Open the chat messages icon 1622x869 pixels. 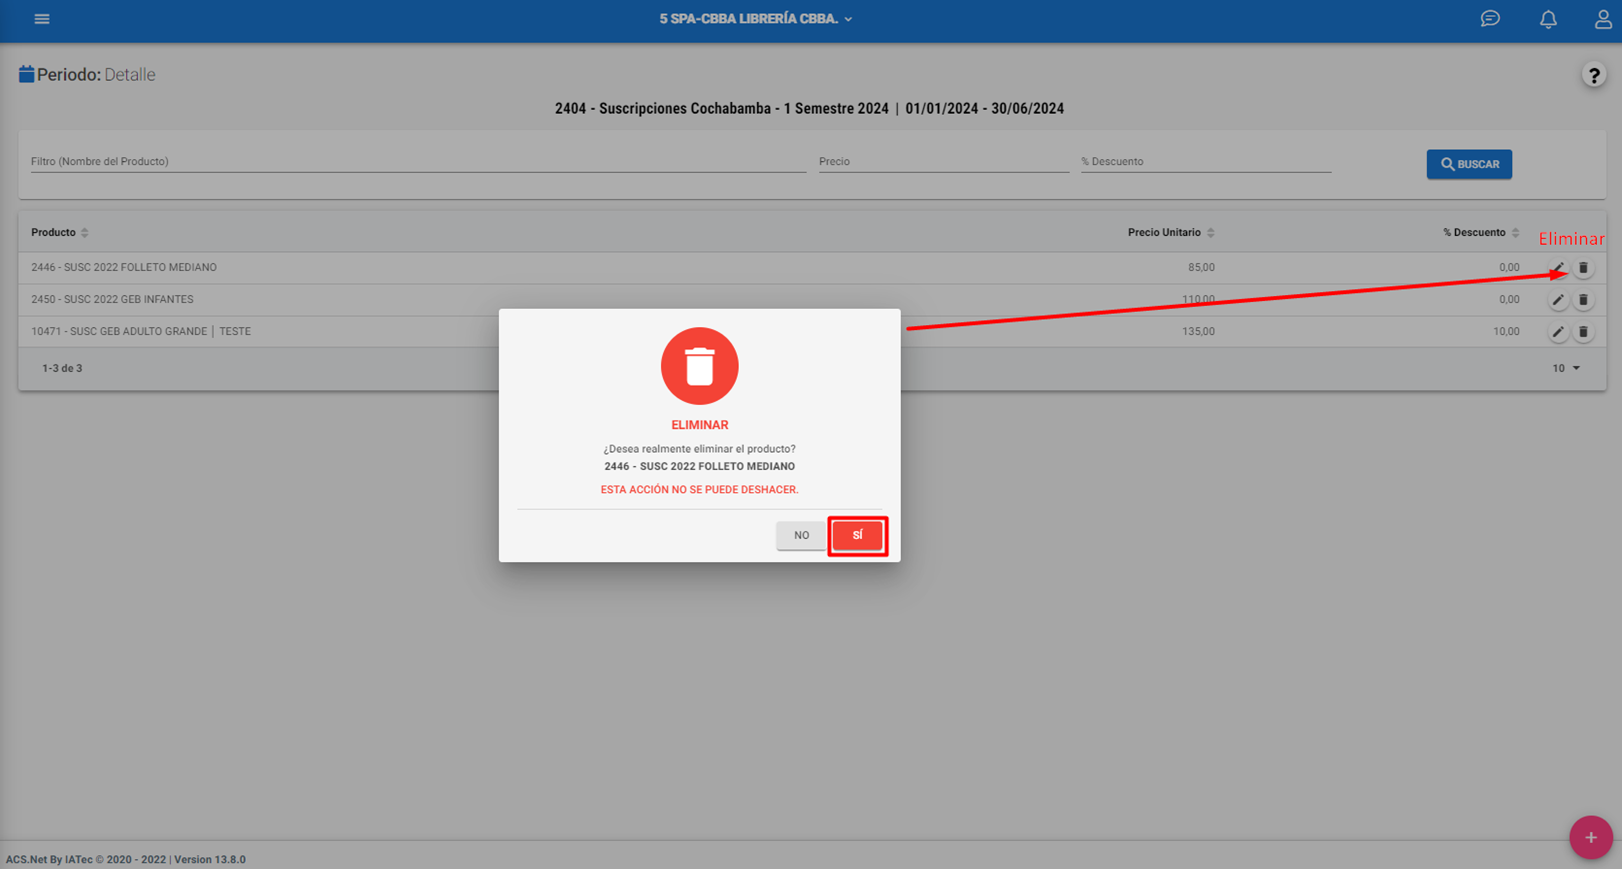tap(1490, 19)
